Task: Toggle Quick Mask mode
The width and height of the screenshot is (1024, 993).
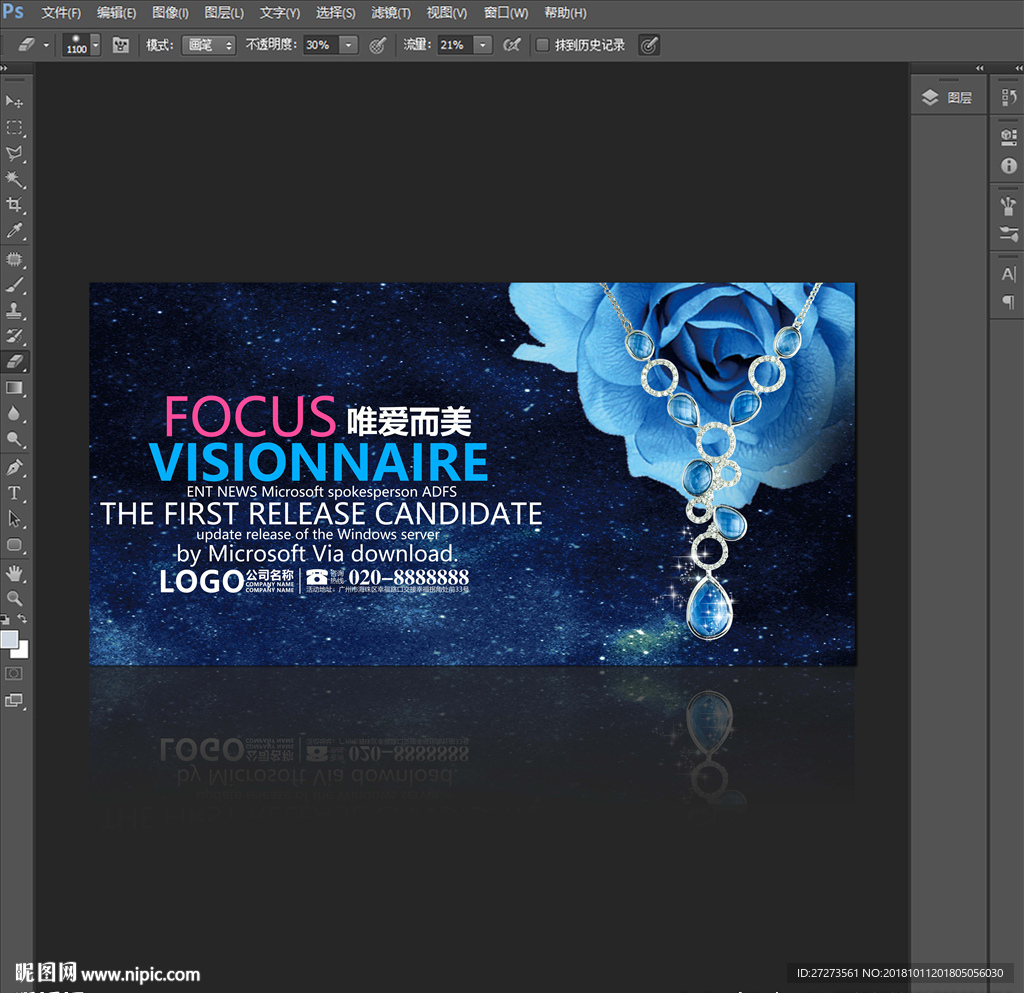Action: click(x=14, y=673)
